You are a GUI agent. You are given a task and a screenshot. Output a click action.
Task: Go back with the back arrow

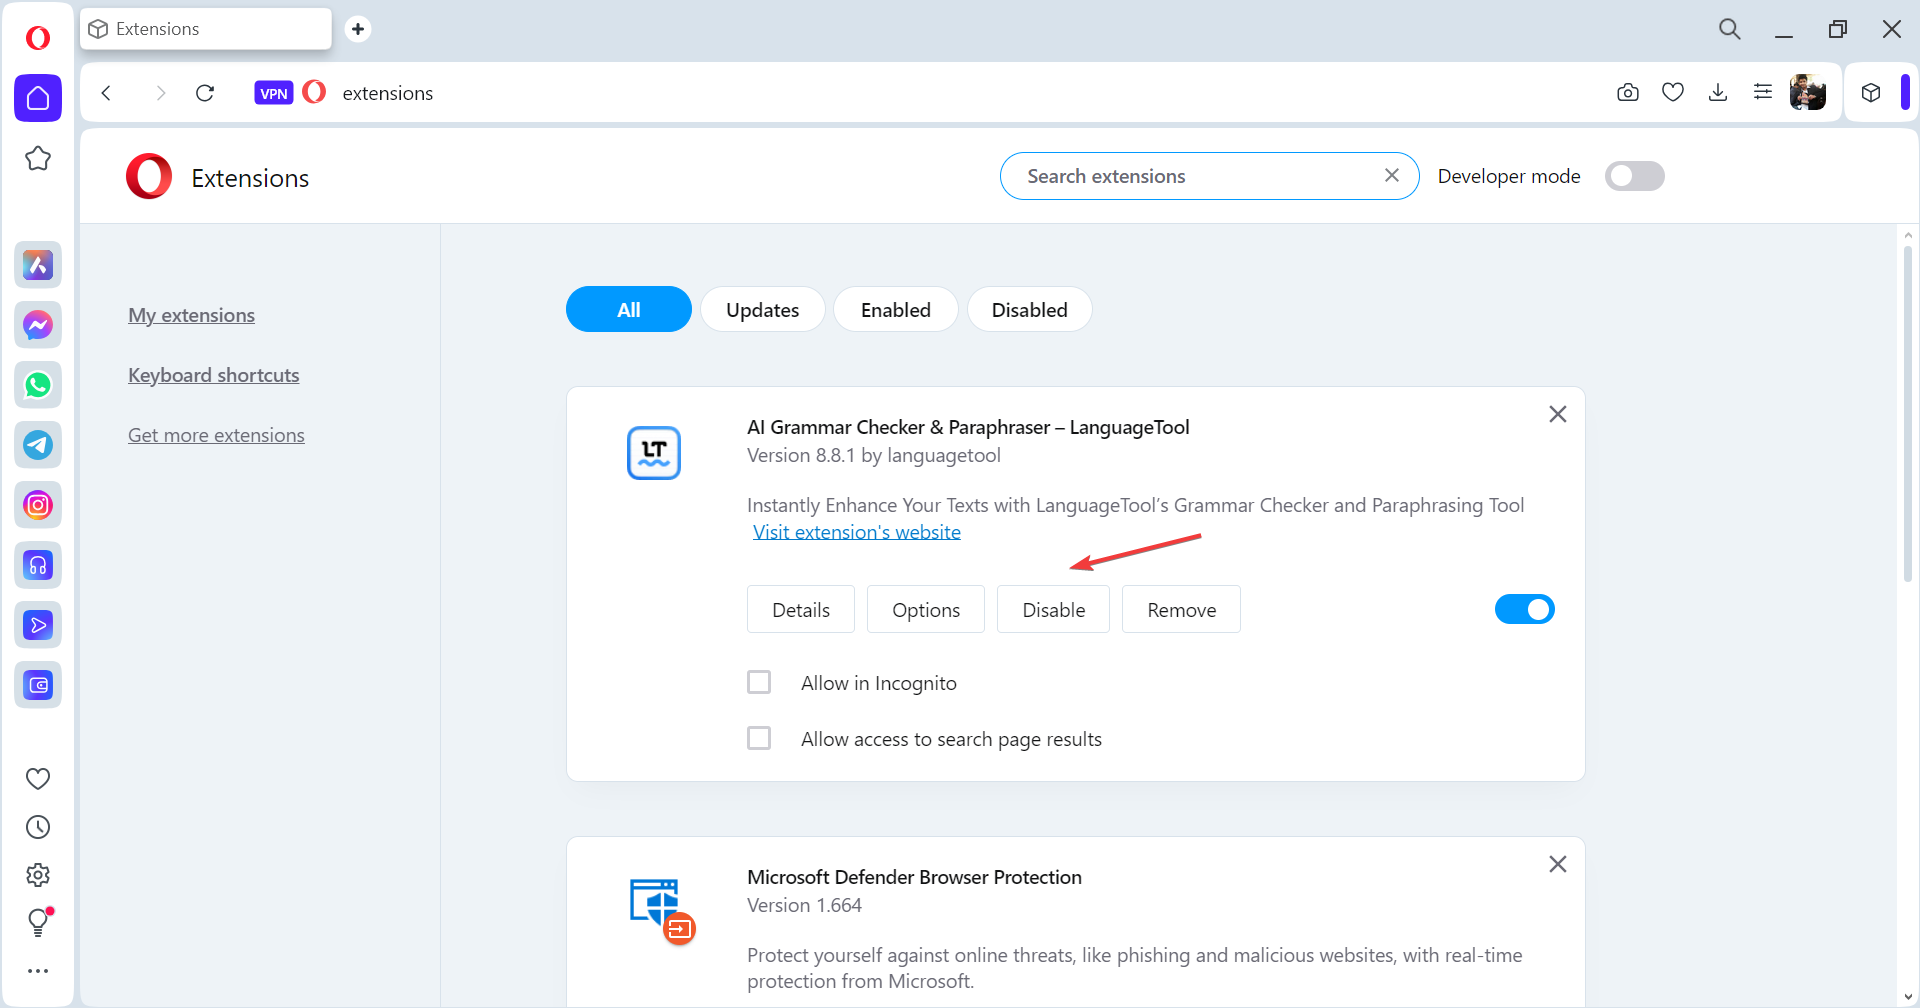tap(106, 93)
